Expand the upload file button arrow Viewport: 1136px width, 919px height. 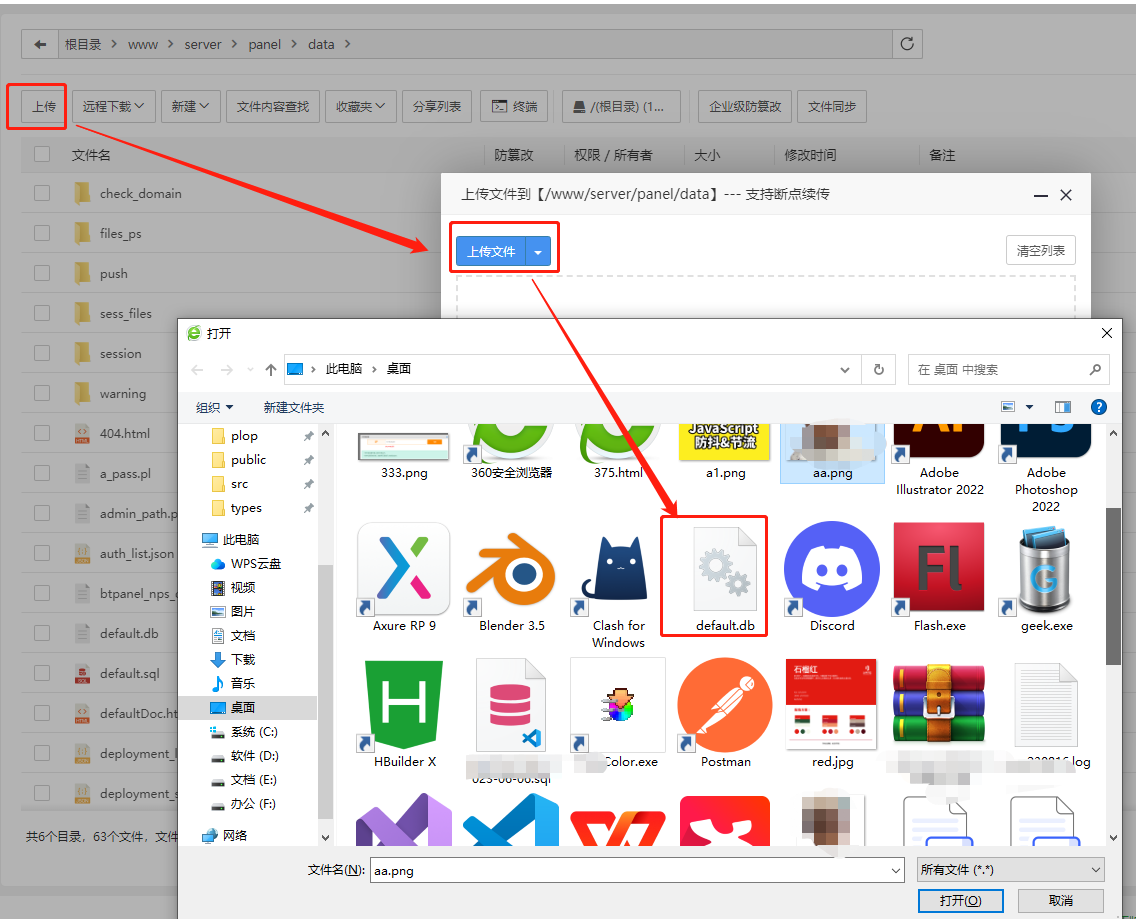(x=538, y=252)
